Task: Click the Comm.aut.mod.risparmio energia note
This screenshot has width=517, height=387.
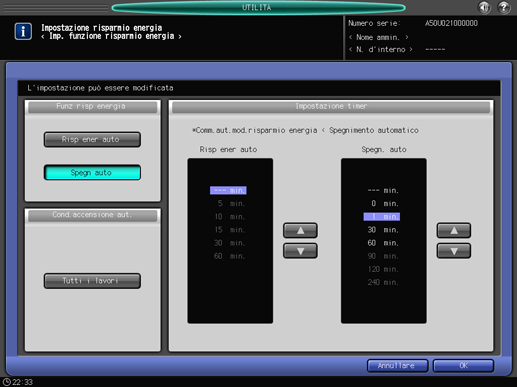Action: tap(305, 130)
